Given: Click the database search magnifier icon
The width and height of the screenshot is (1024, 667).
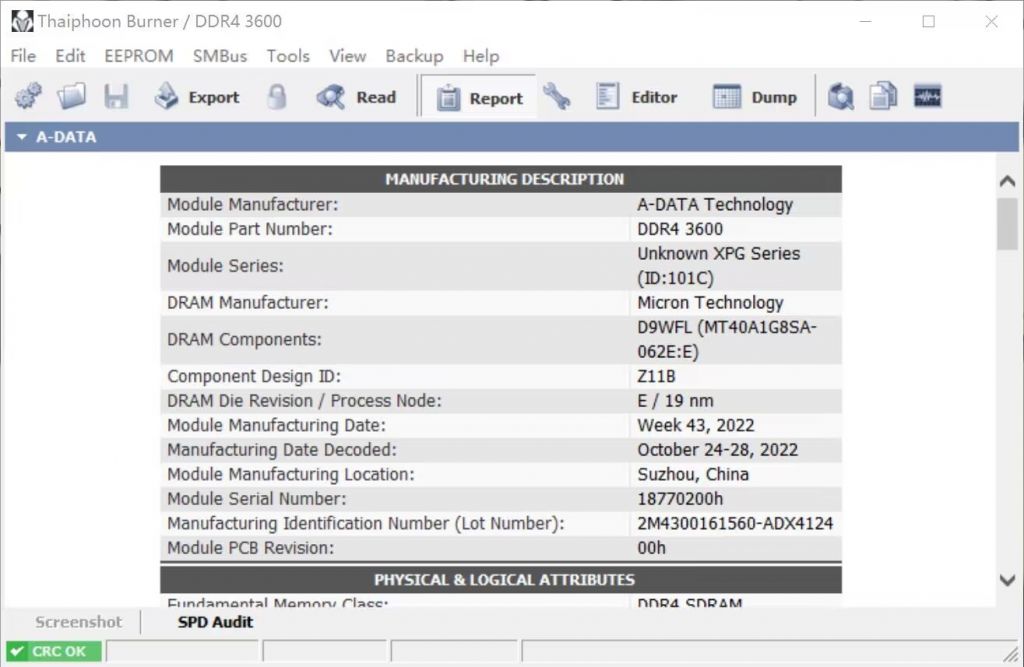Looking at the screenshot, I should click(841, 97).
